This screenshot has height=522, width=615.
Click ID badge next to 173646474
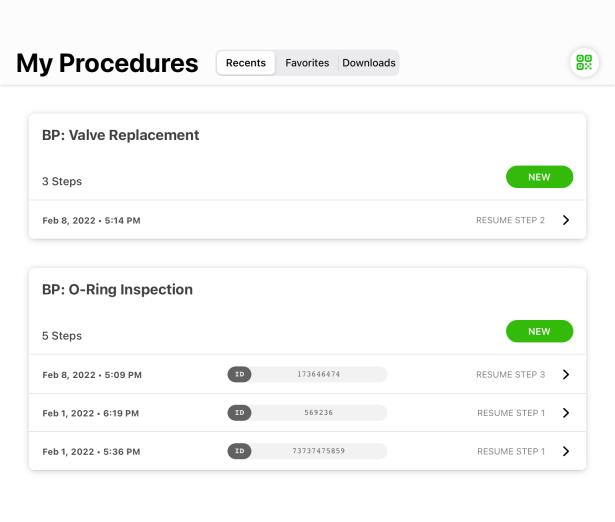[239, 375]
